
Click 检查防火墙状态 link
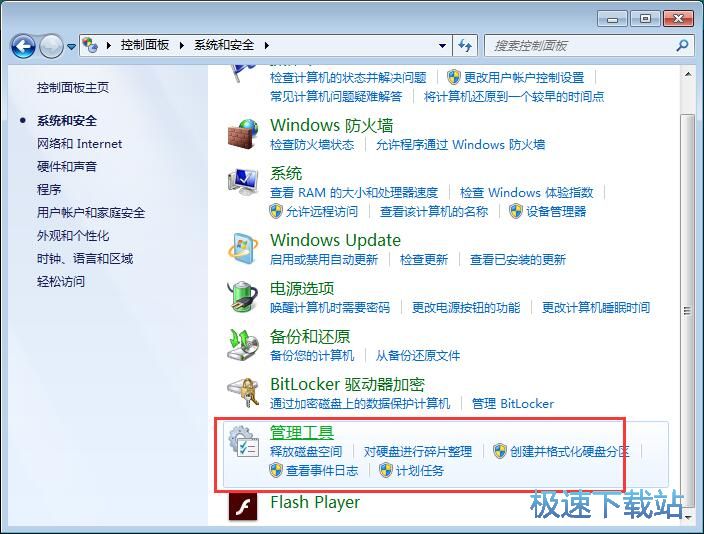tap(312, 145)
